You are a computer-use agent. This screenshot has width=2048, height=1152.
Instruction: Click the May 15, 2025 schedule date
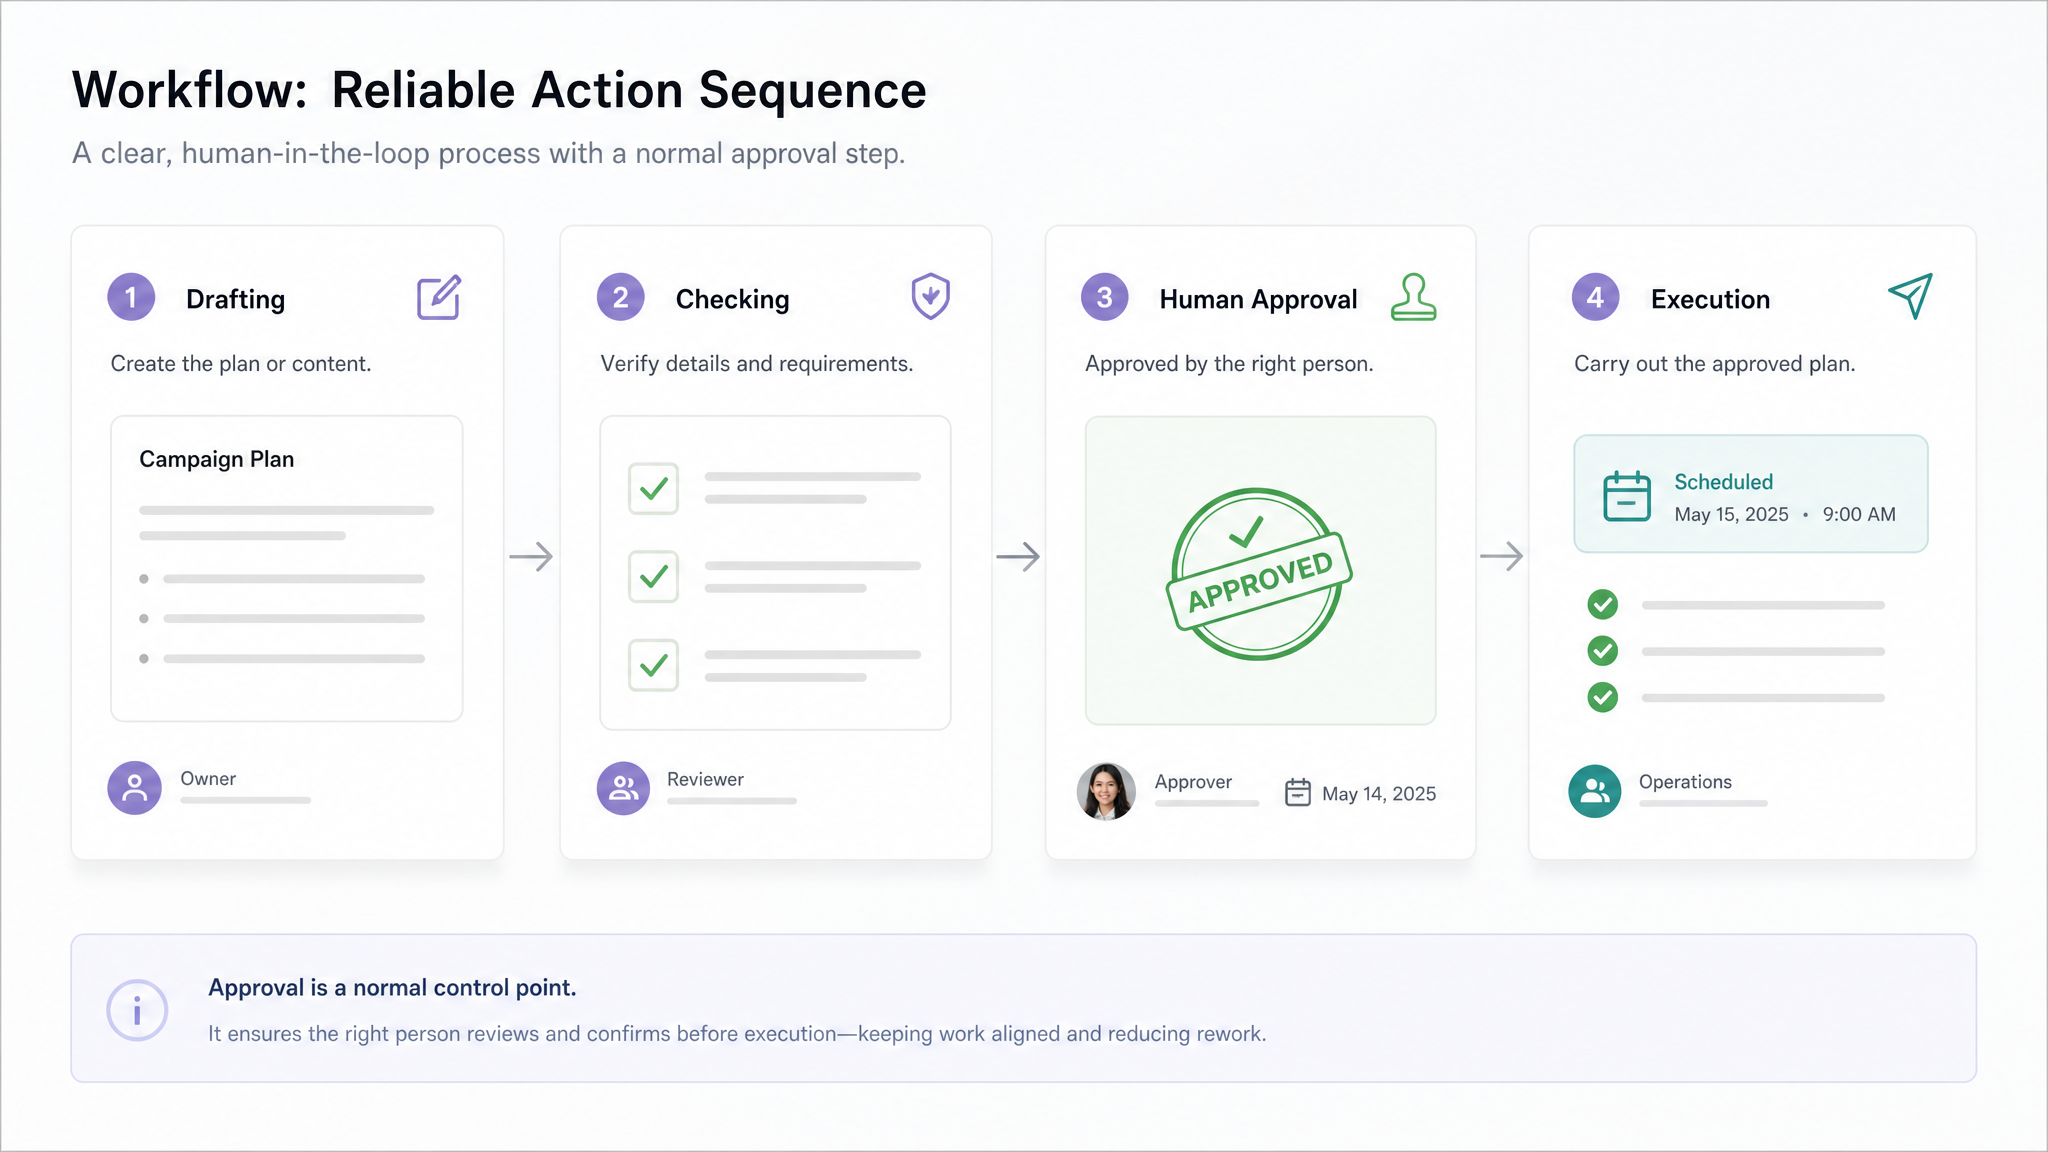point(1732,514)
